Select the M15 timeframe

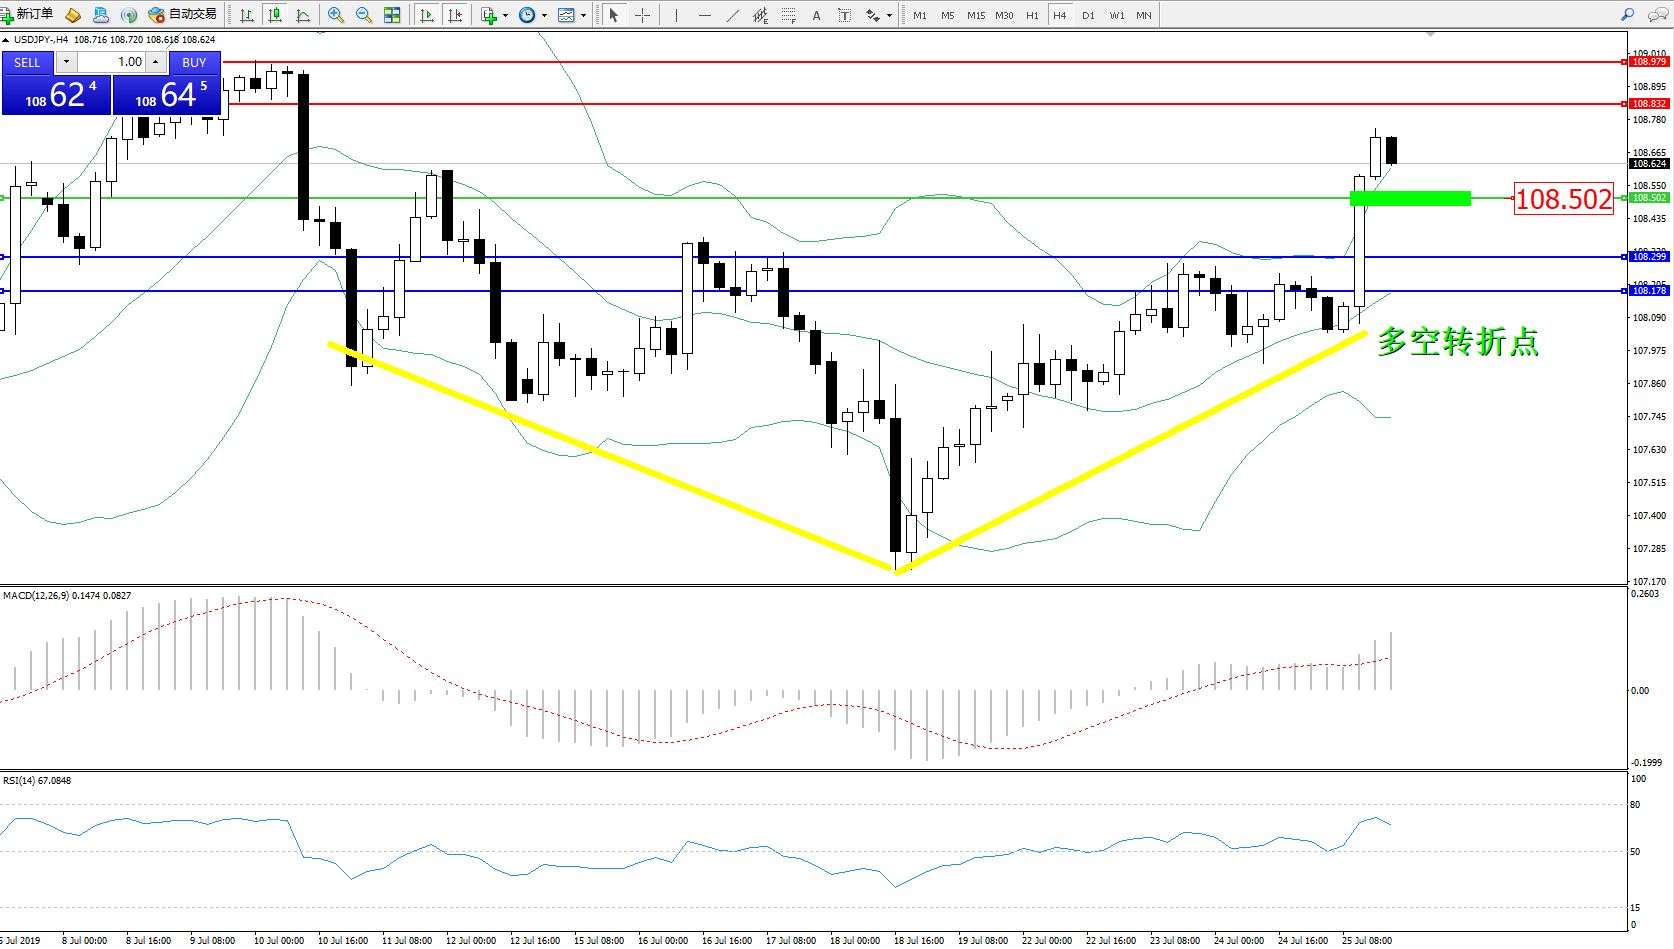click(x=975, y=15)
